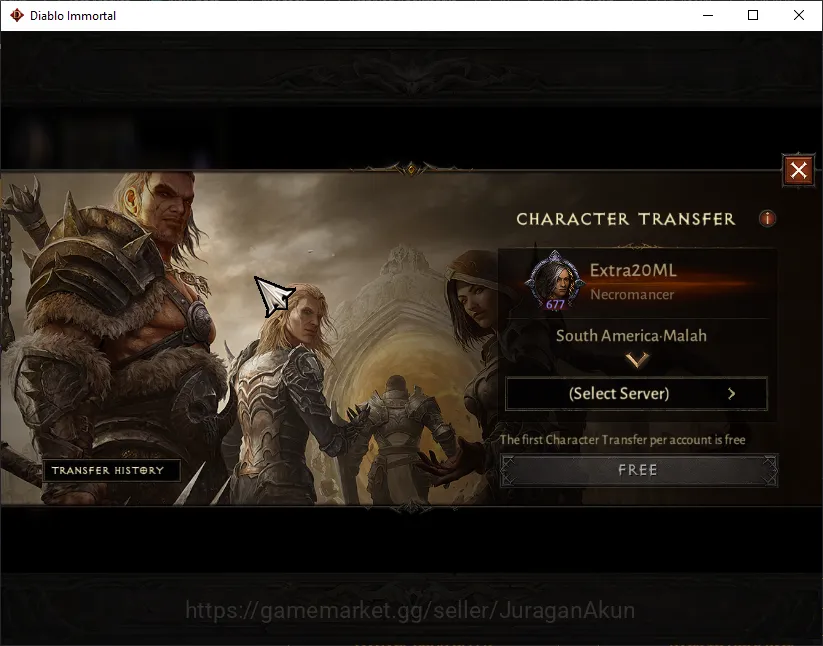Screen dimensions: 823x646
Task: Click the Extra20ML character name
Action: tap(633, 270)
